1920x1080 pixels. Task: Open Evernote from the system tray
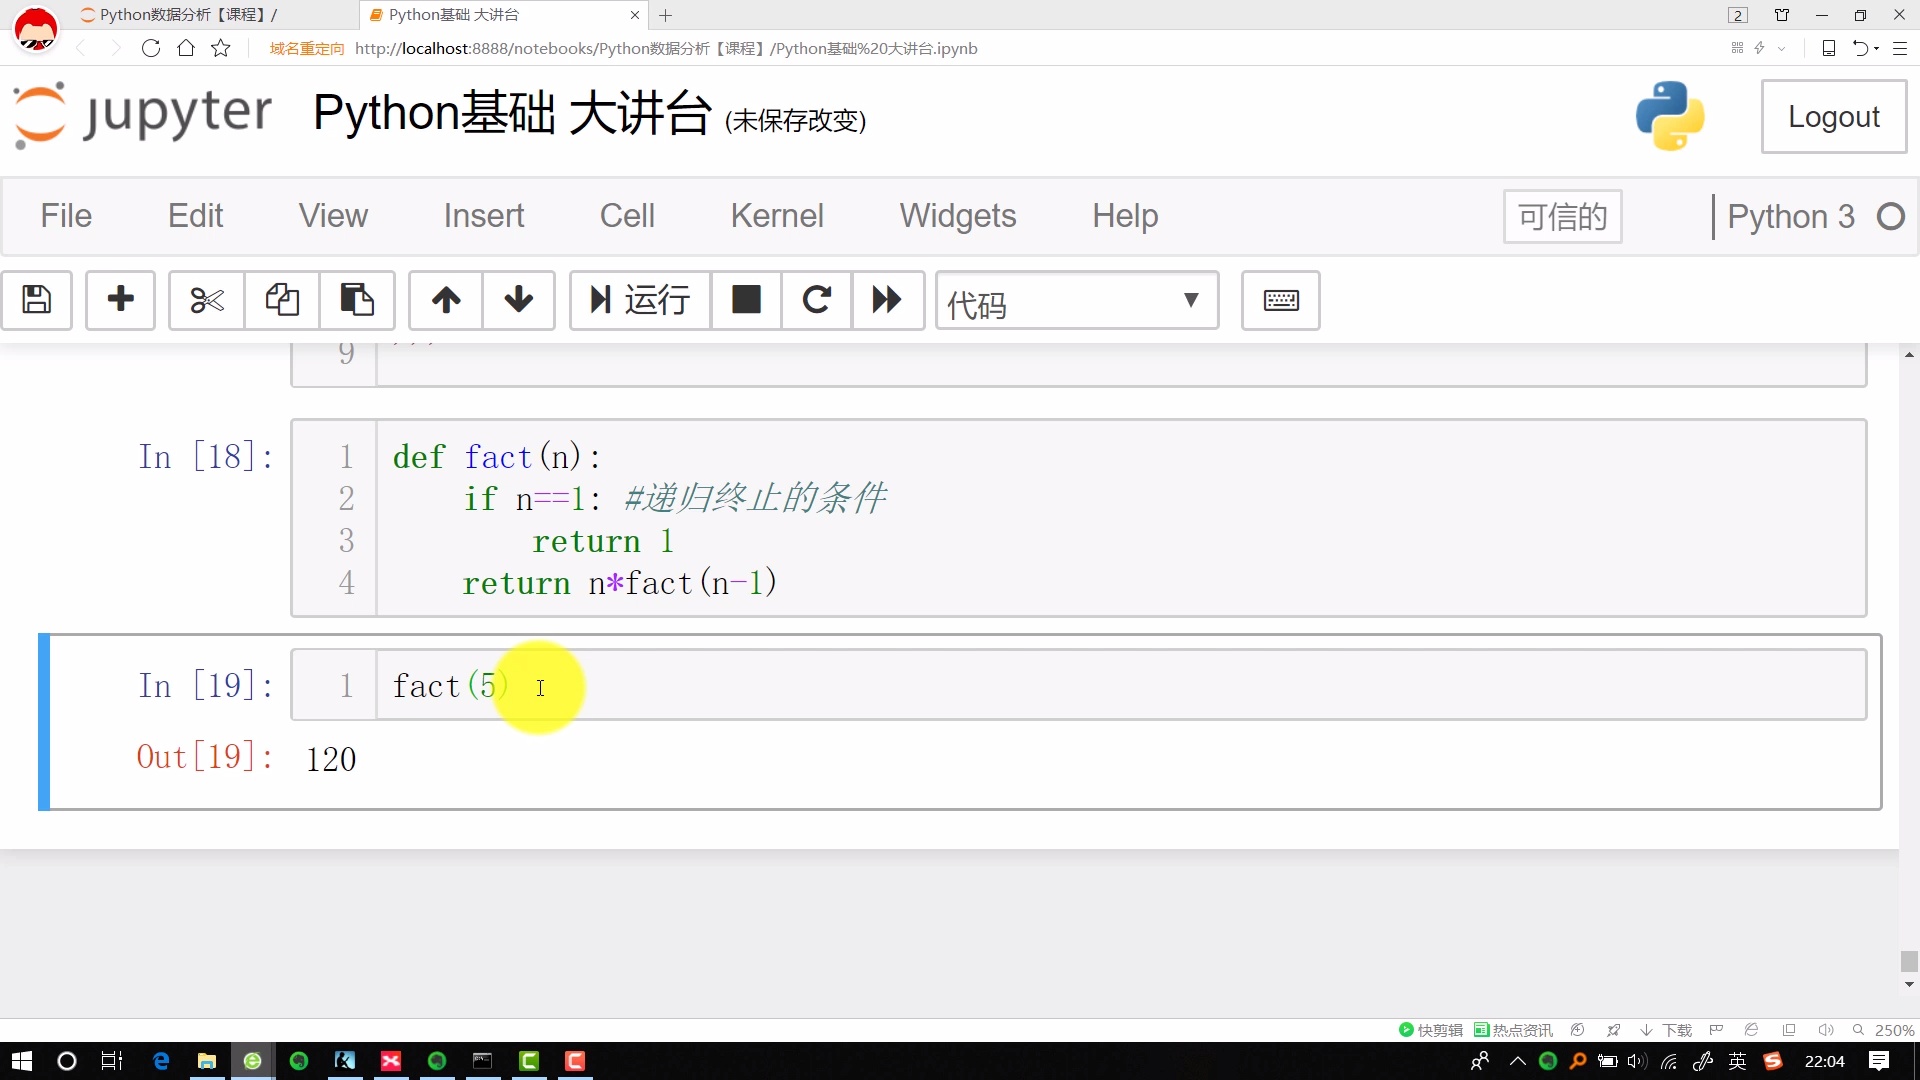click(x=1548, y=1061)
